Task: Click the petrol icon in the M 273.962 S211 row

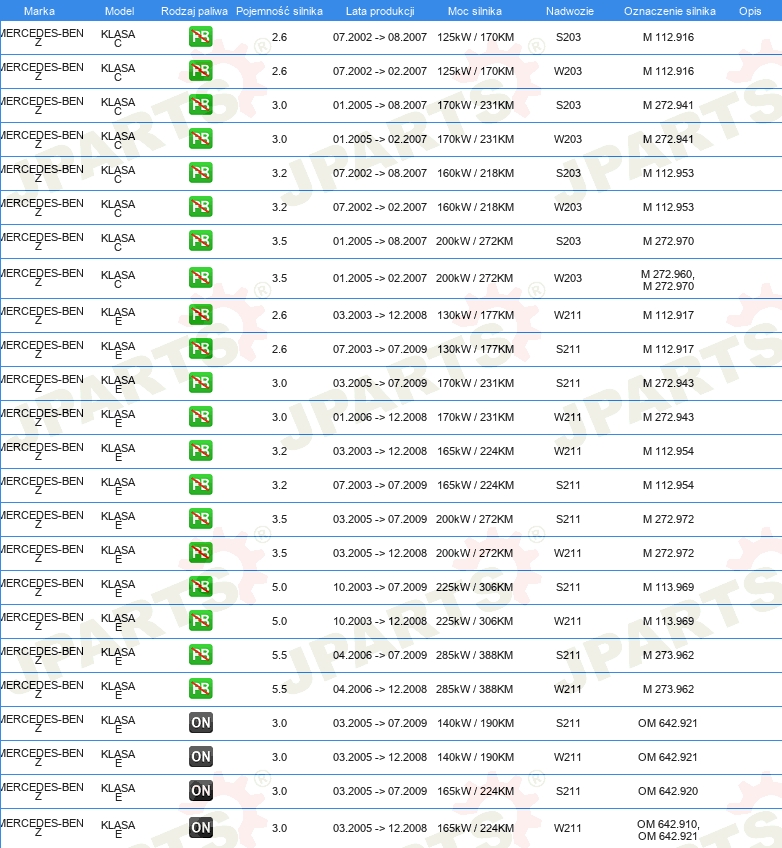Action: tap(201, 655)
